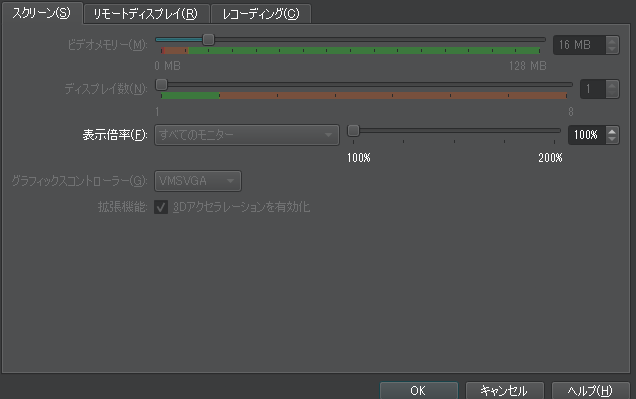Click the ヘルプ(H) button
The height and width of the screenshot is (399, 636).
coord(590,390)
